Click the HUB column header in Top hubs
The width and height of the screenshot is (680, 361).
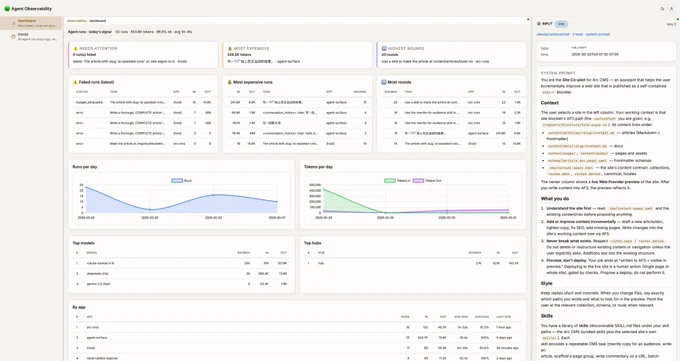(321, 253)
